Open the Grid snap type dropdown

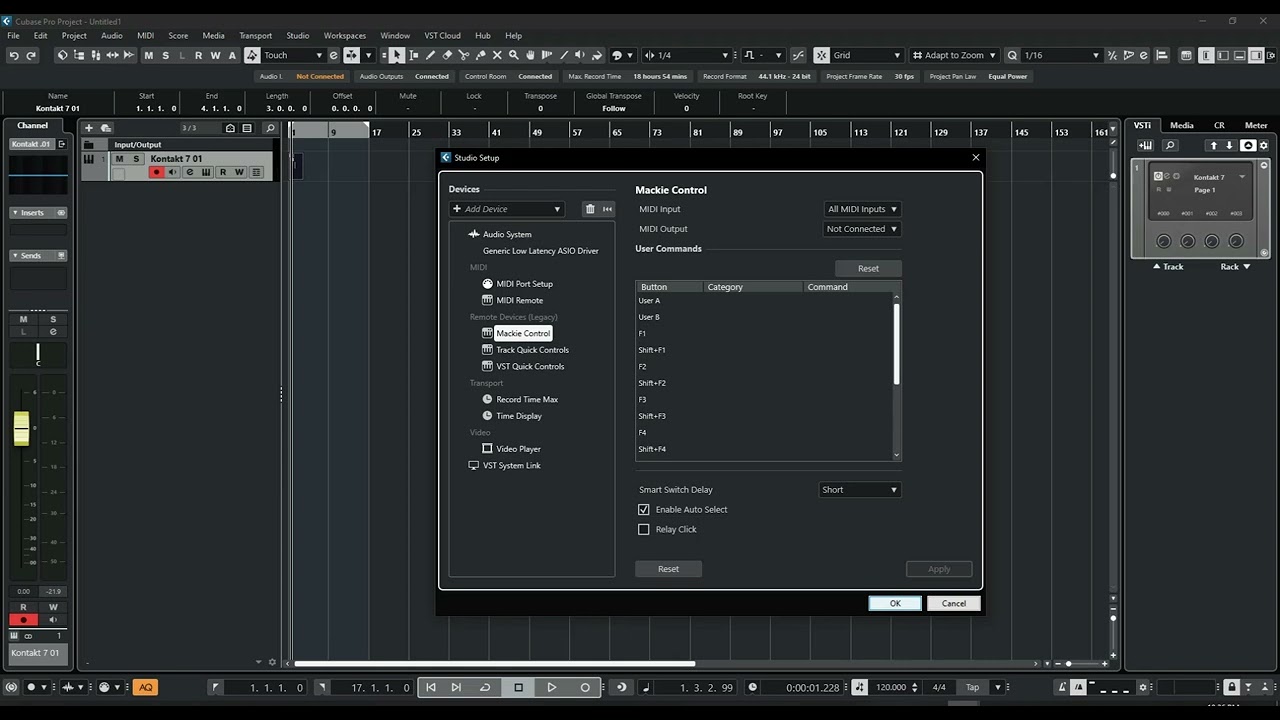867,55
